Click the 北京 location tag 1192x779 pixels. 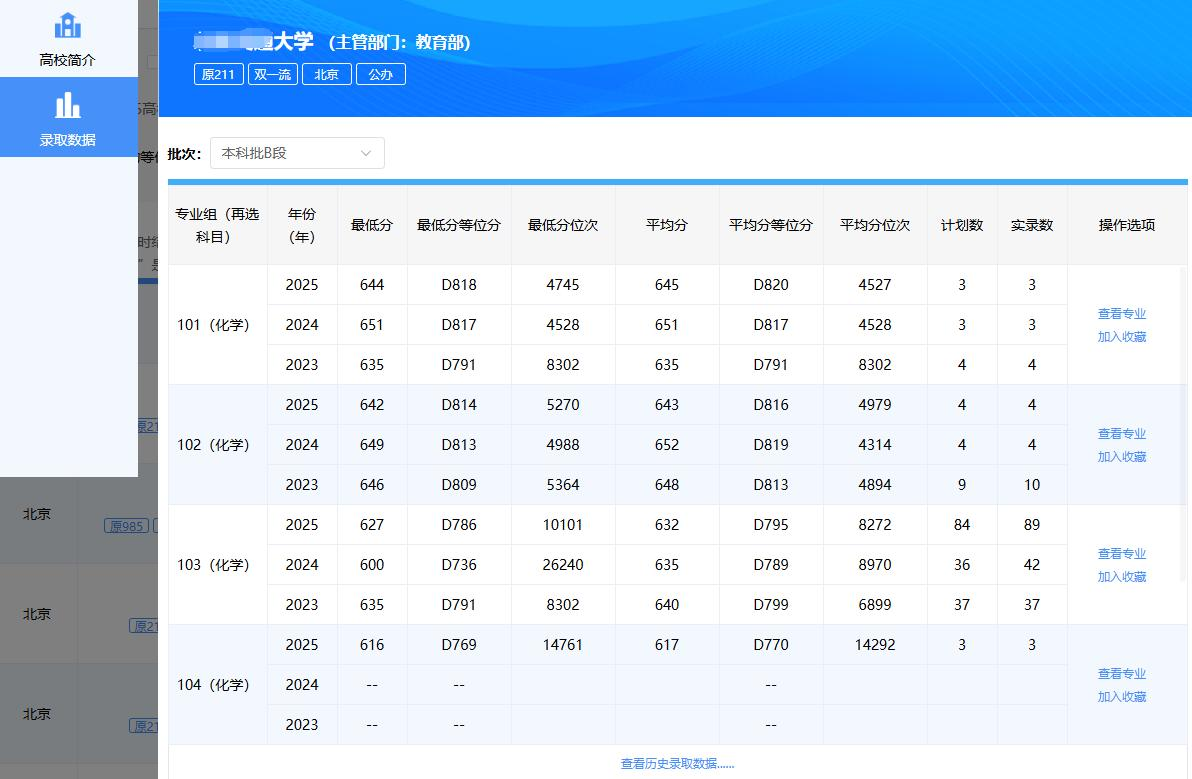[327, 74]
